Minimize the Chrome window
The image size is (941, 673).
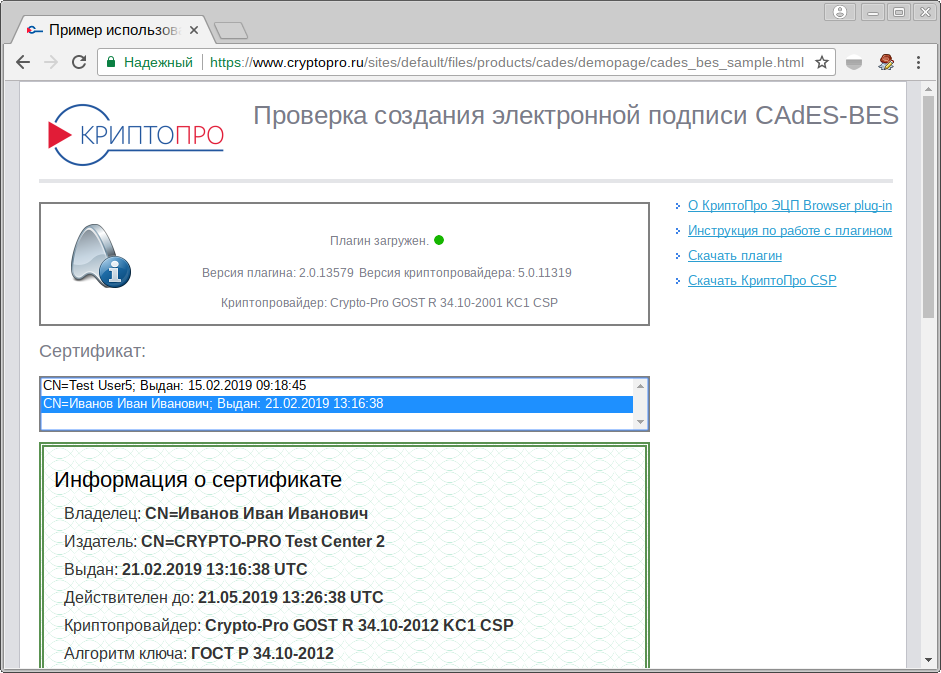coord(873,12)
